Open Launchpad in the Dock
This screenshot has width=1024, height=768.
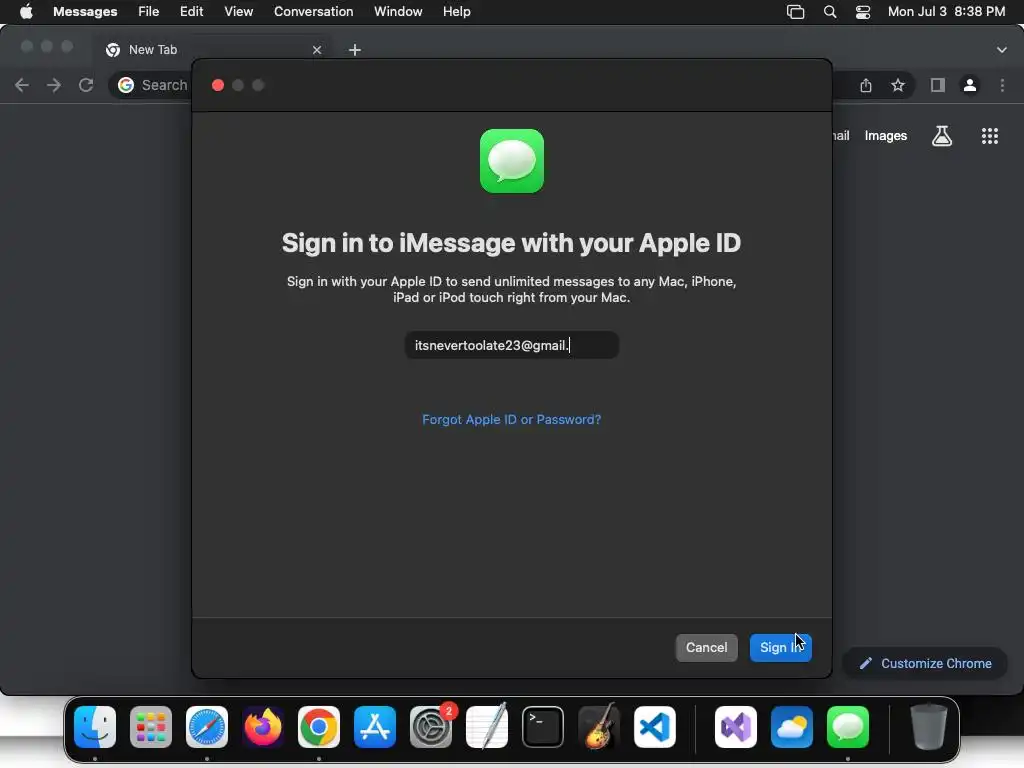tap(151, 727)
